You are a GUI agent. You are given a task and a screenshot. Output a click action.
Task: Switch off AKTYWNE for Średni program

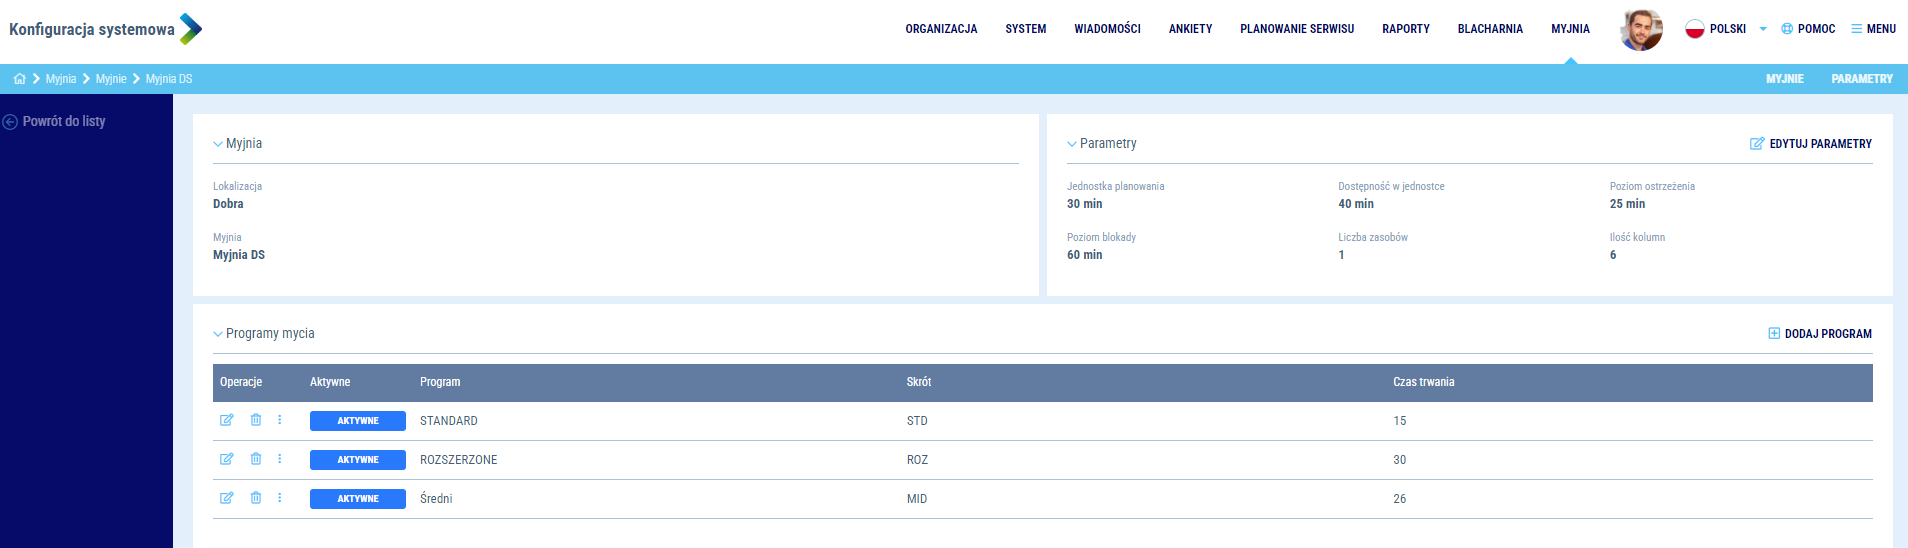click(357, 499)
